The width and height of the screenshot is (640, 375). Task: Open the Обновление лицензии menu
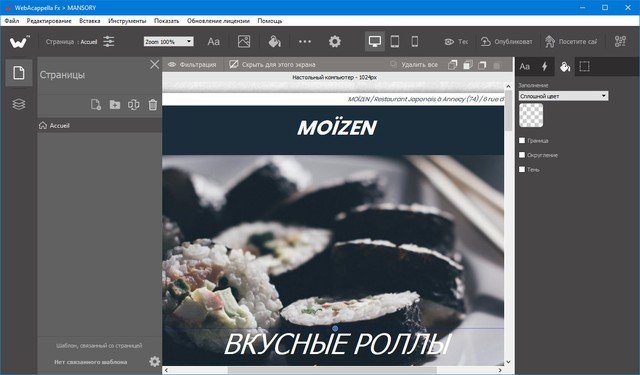(218, 21)
